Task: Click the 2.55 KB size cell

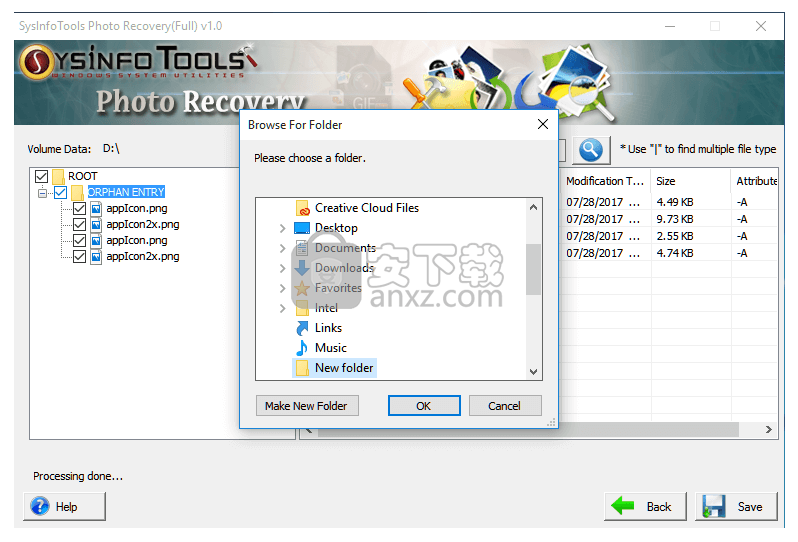Action: (x=675, y=237)
